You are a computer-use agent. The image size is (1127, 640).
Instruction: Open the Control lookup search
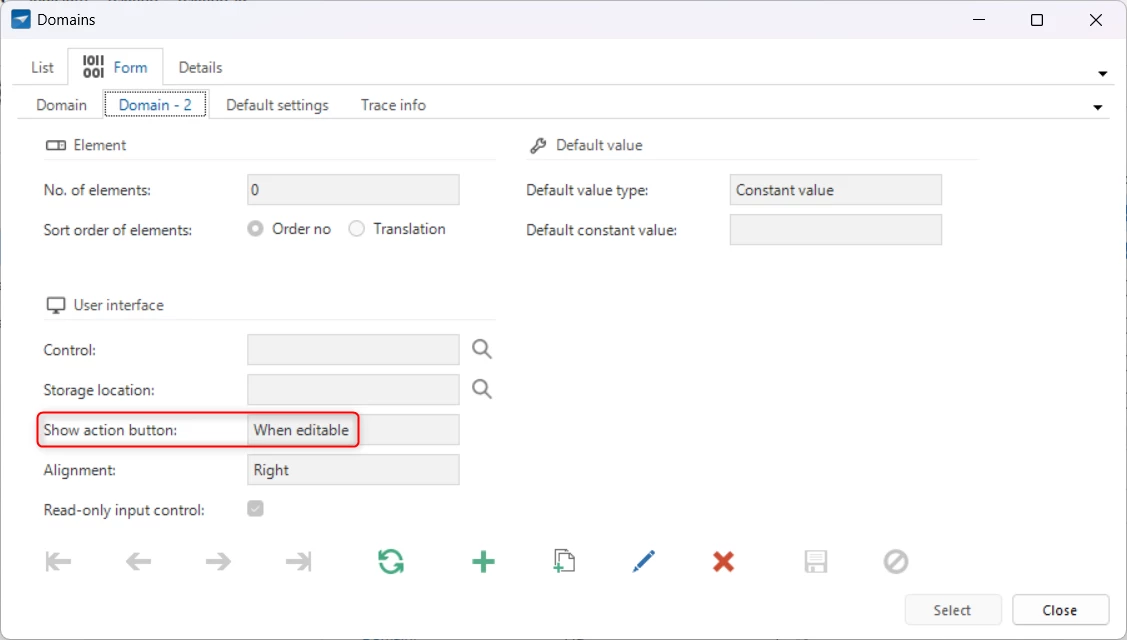click(x=482, y=349)
